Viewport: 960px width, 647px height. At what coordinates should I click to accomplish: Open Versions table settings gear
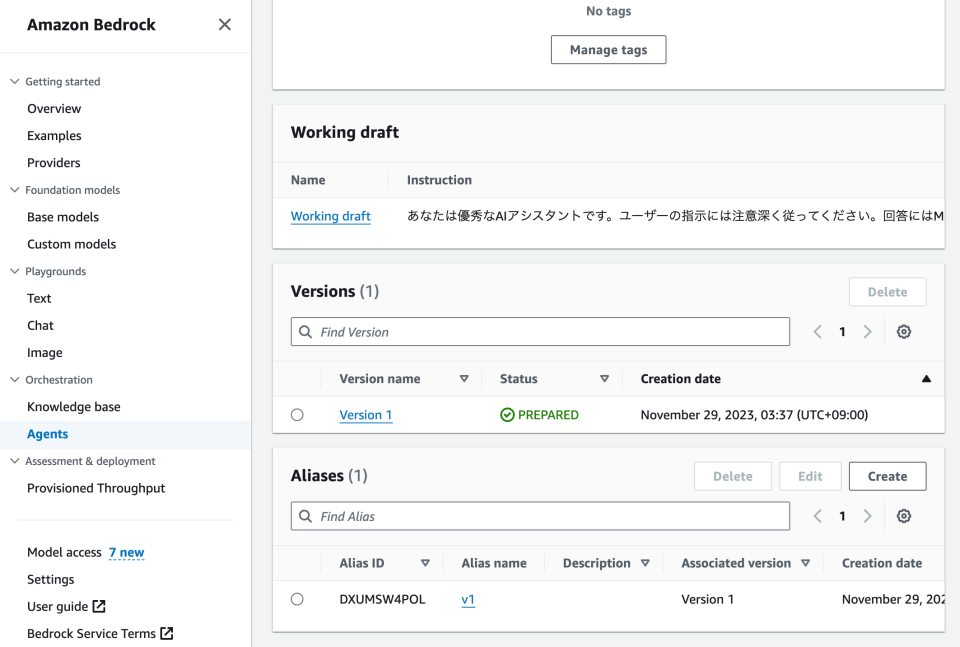[x=904, y=331]
